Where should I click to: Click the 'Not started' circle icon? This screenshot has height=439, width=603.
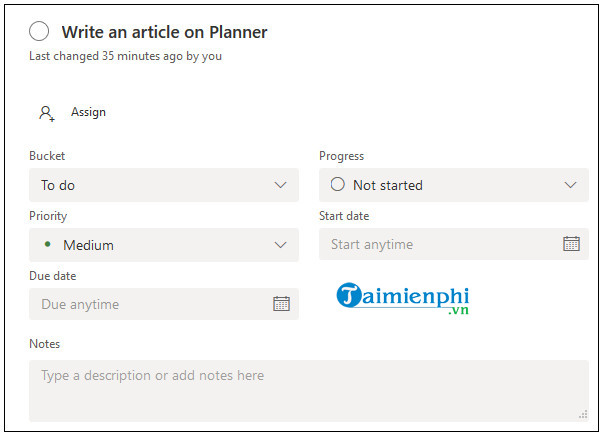point(337,184)
